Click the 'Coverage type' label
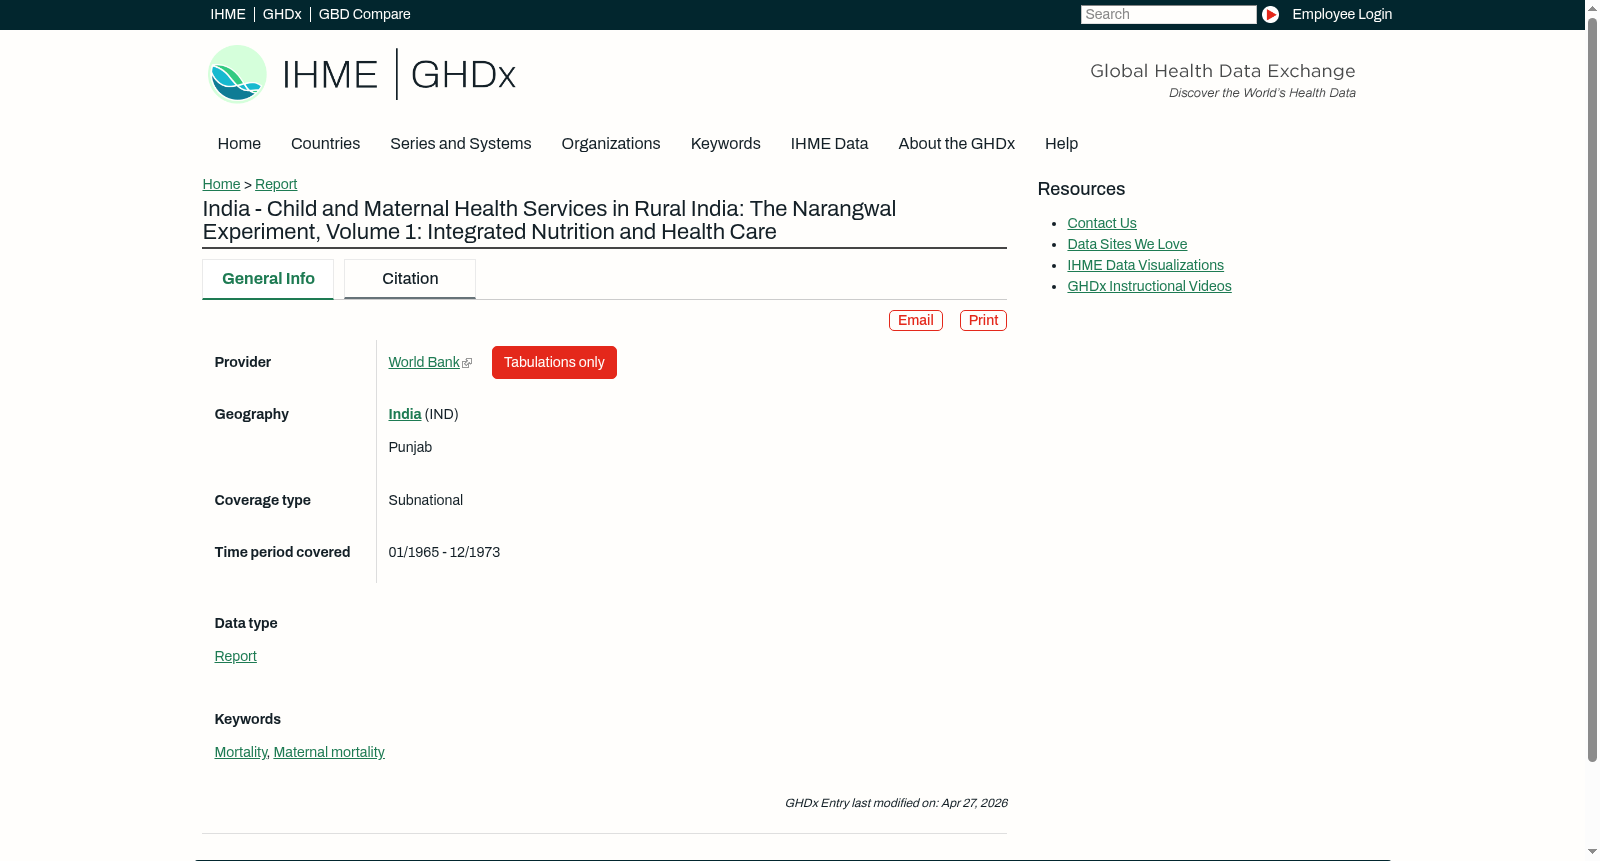 click(262, 500)
